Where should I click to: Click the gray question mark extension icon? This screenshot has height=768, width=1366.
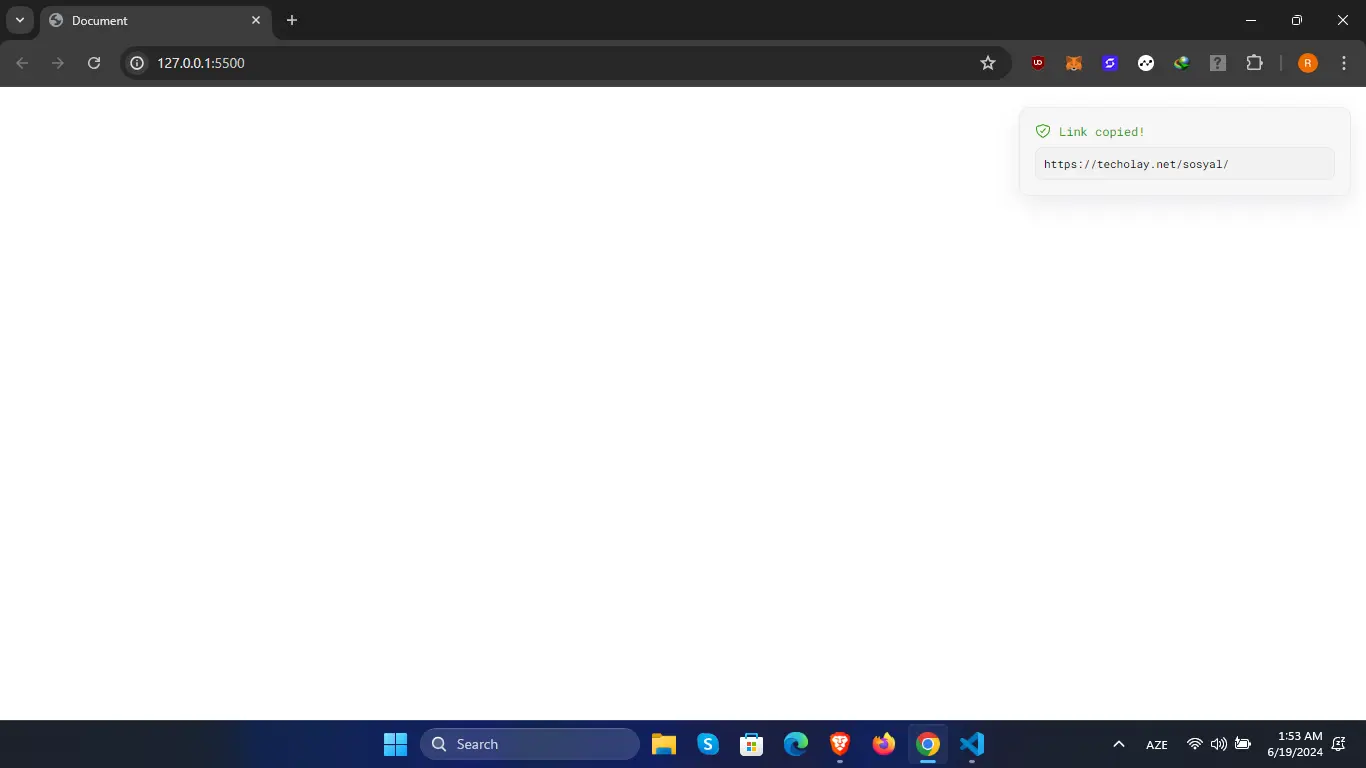coord(1218,63)
